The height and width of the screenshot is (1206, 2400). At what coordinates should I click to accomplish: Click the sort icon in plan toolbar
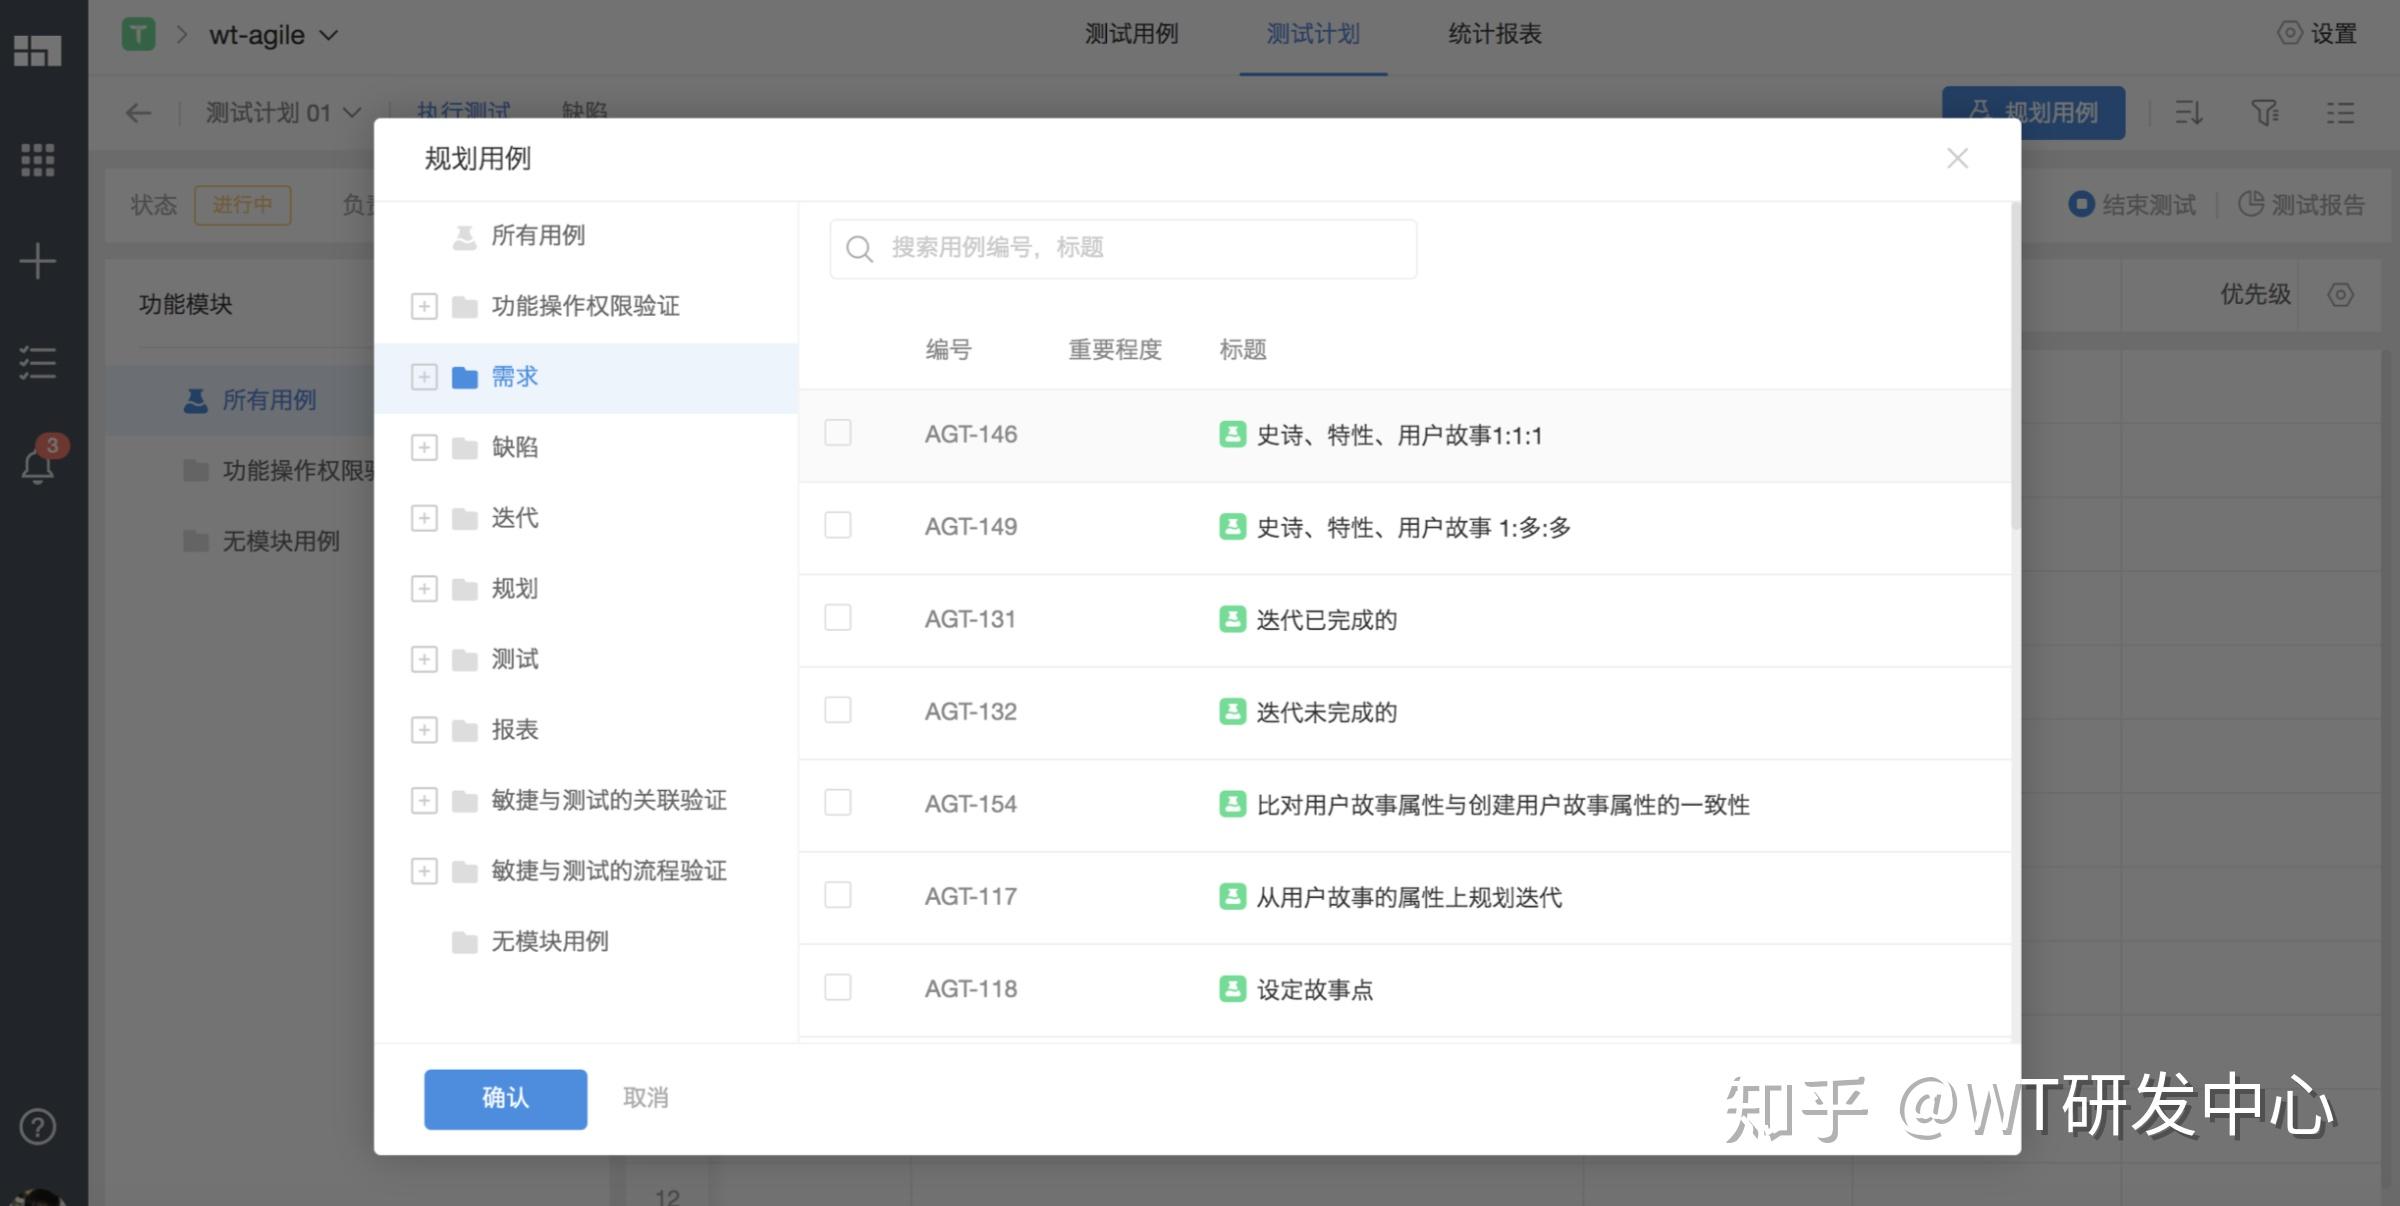click(2189, 112)
